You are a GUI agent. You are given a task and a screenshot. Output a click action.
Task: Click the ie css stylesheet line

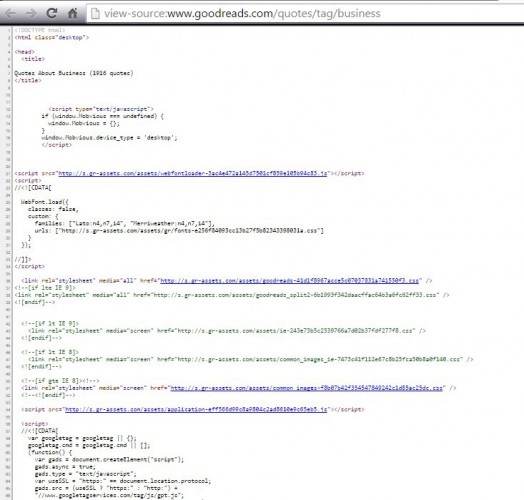pyautogui.click(x=227, y=331)
